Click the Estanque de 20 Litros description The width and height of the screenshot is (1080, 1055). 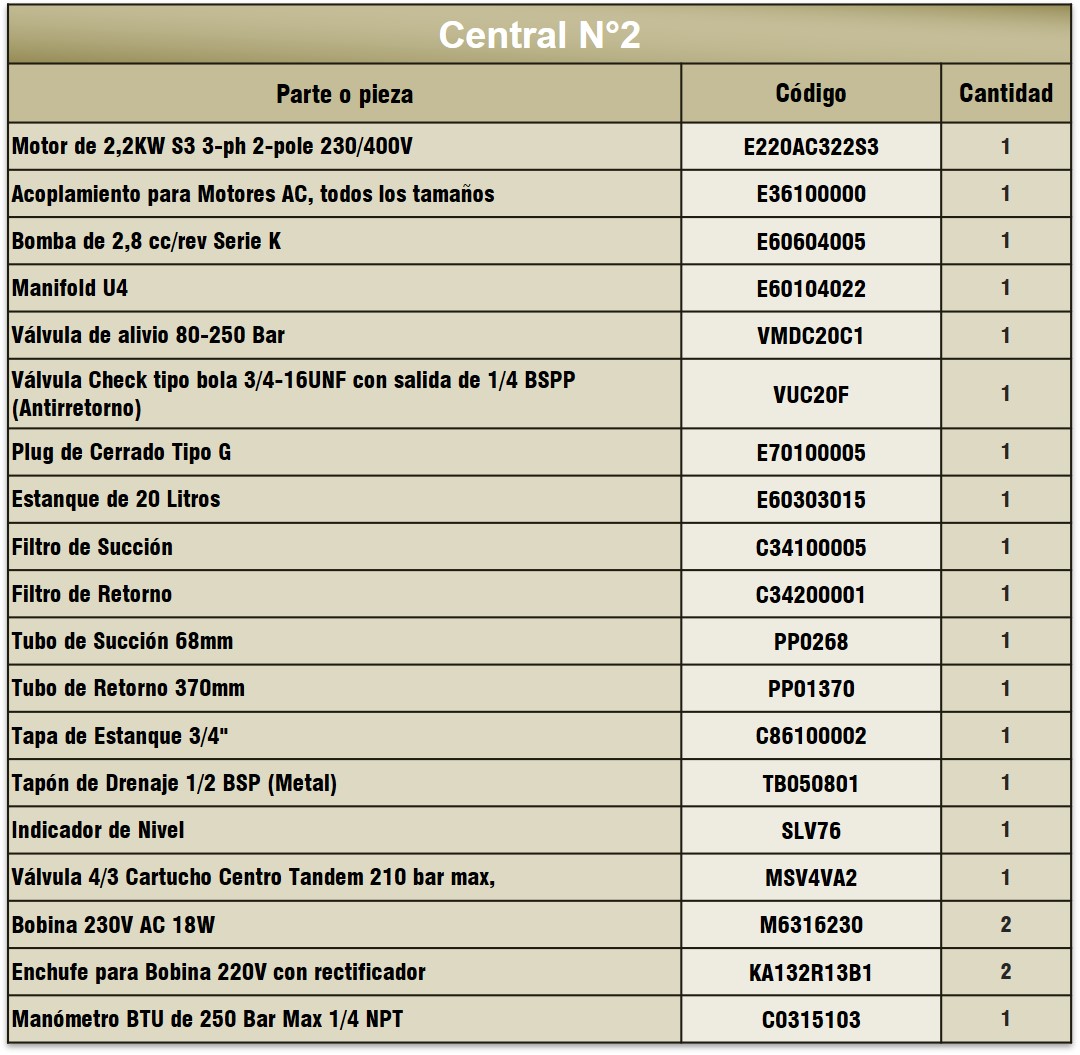(x=116, y=499)
